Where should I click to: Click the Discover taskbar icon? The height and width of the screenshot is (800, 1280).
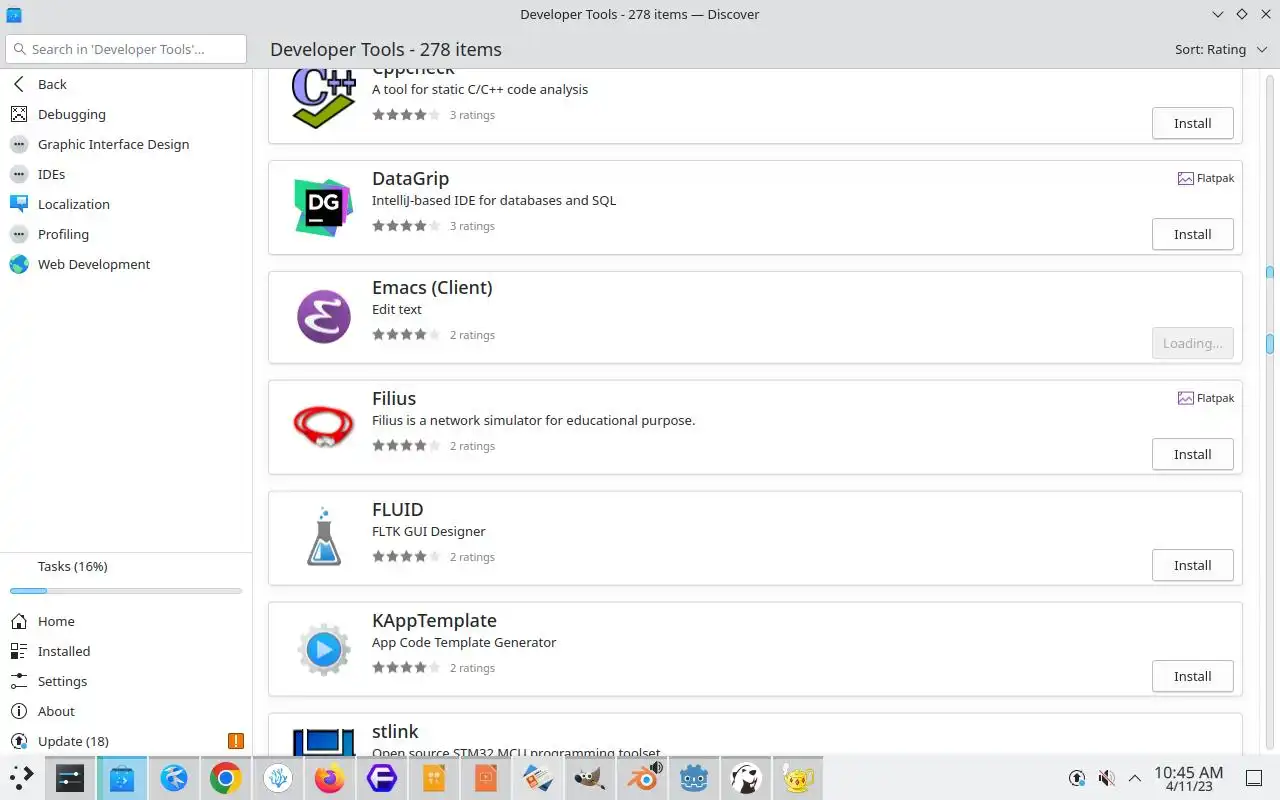pos(122,778)
